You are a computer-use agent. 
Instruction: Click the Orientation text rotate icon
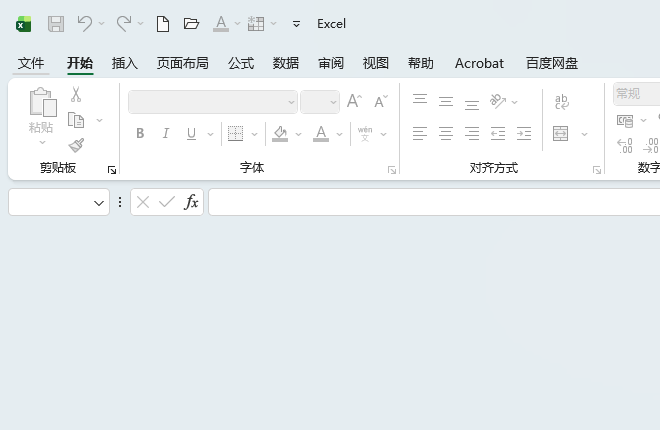[498, 101]
